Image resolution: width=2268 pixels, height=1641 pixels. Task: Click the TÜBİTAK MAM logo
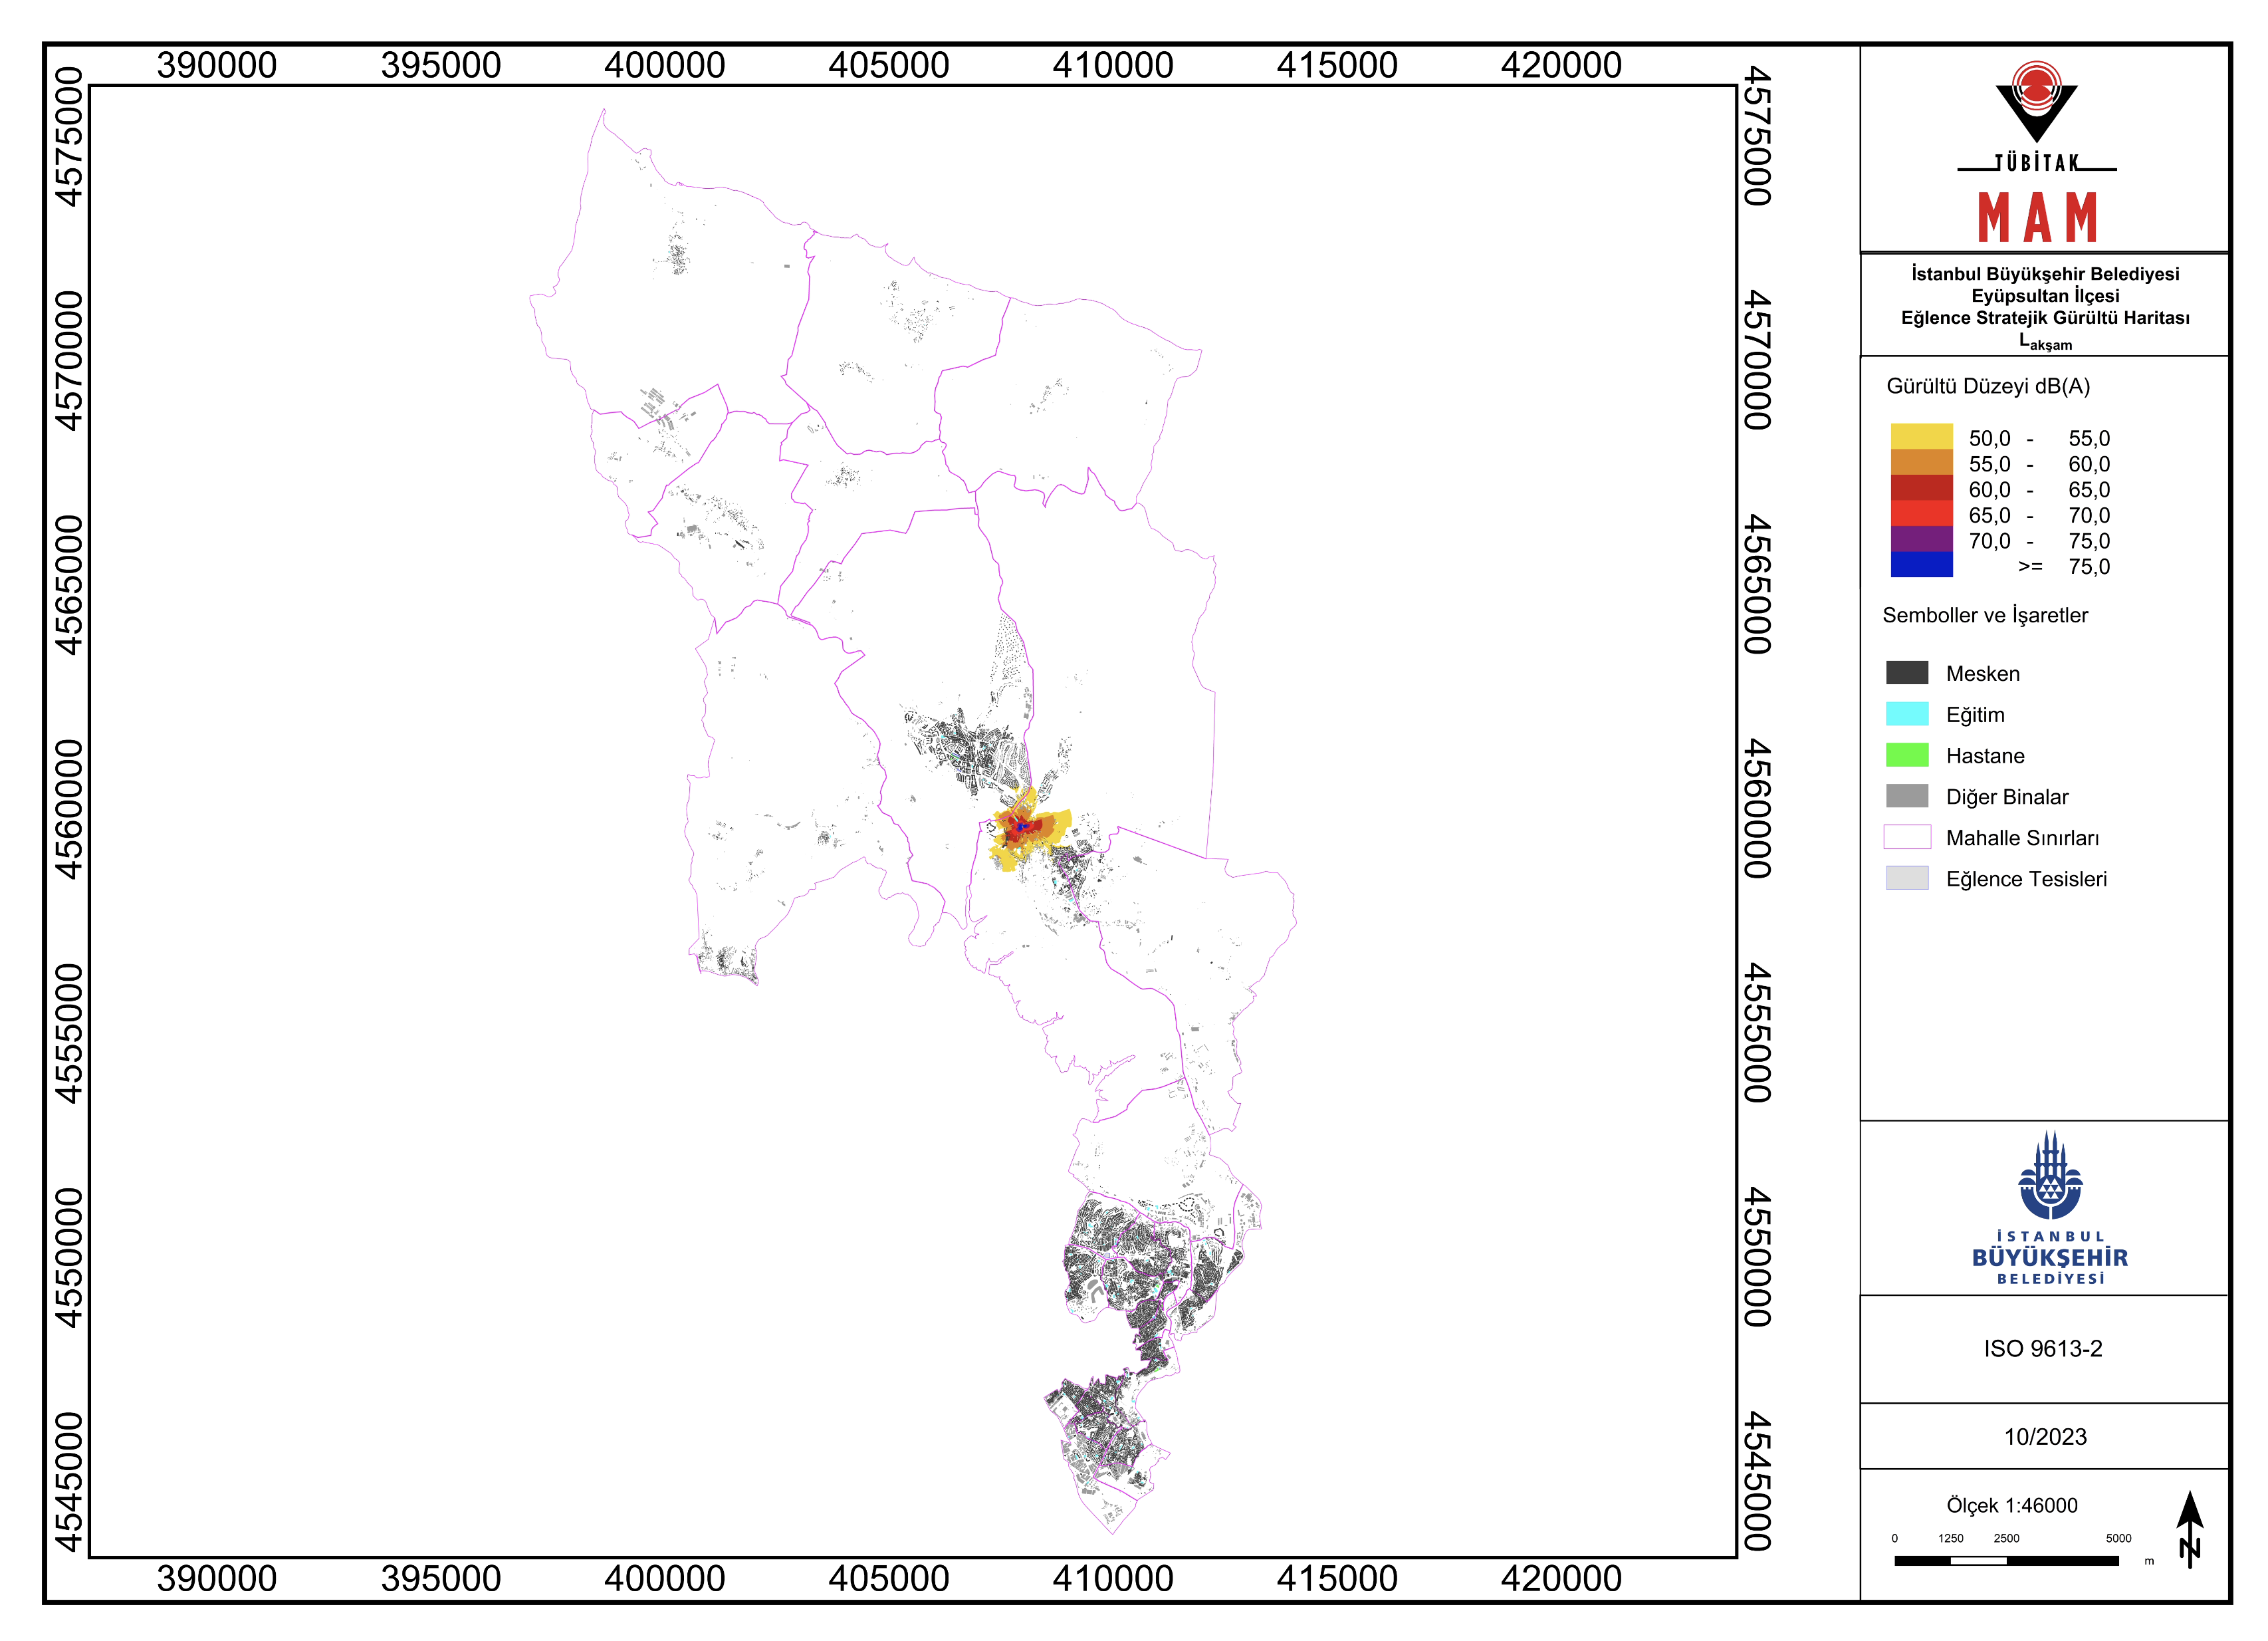(2036, 151)
